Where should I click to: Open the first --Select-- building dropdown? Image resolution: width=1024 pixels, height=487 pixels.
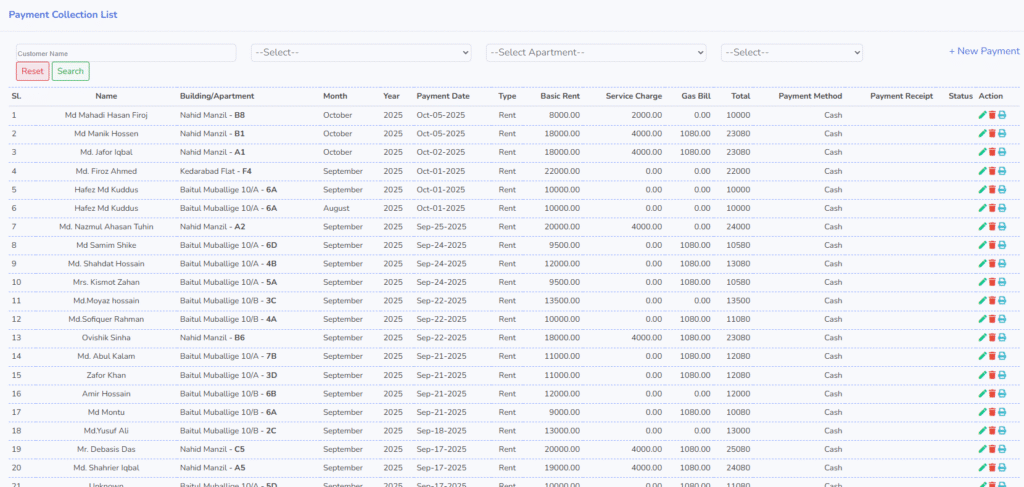[361, 53]
